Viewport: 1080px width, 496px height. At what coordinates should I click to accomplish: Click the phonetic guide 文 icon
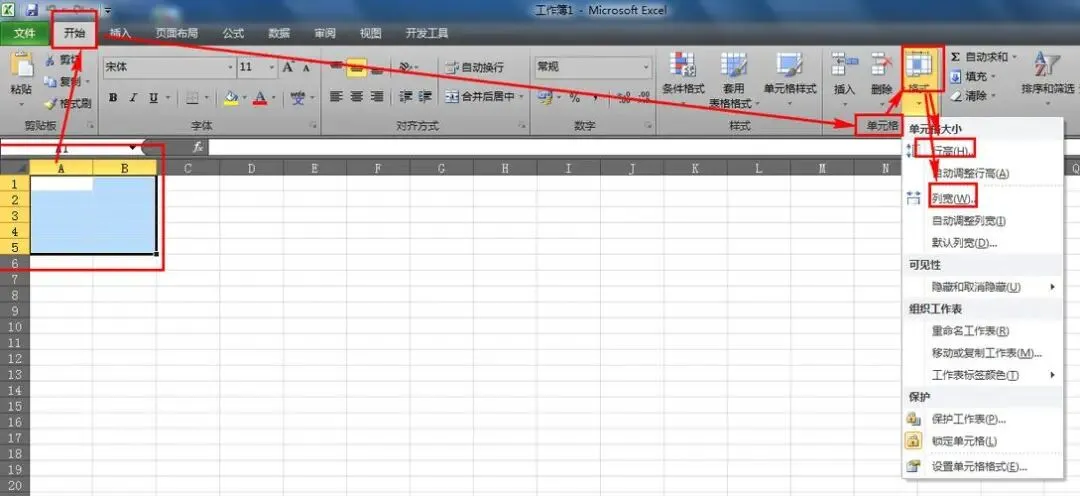[x=298, y=98]
